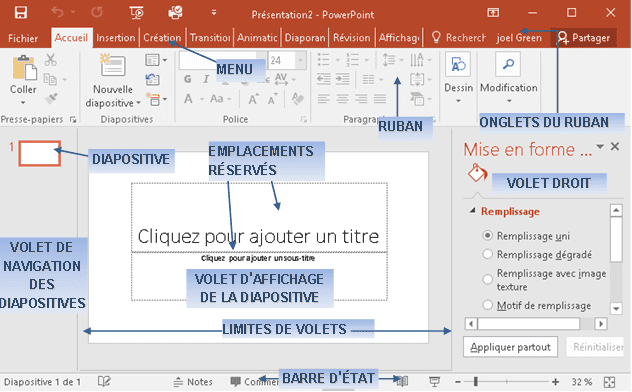Click zoom out minus button
632x392 pixels.
(457, 382)
